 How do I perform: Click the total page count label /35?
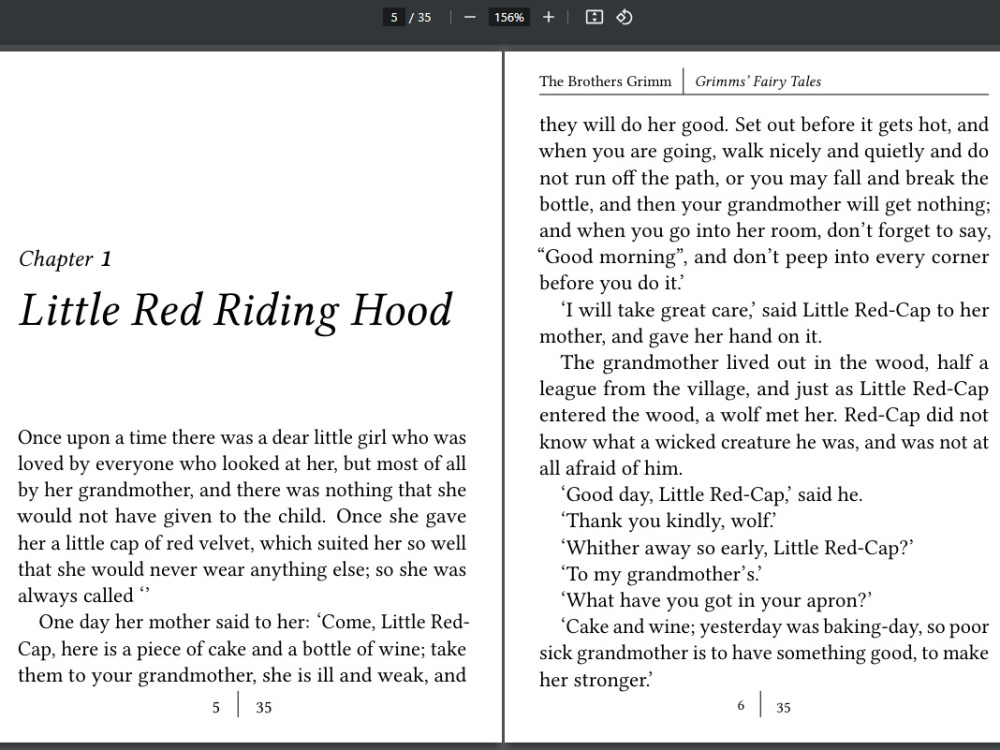click(420, 17)
